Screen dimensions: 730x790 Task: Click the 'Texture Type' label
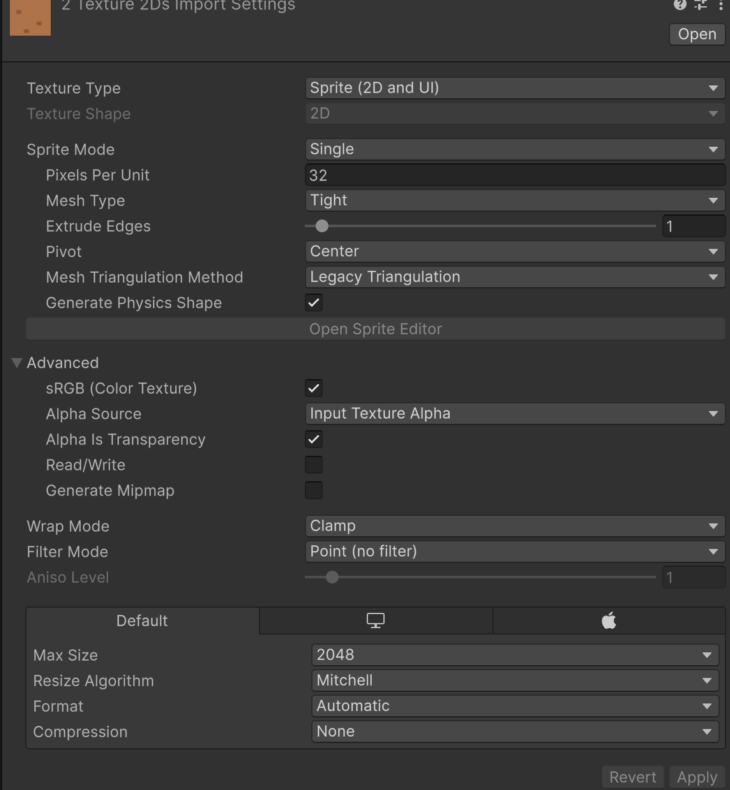[x=74, y=89]
